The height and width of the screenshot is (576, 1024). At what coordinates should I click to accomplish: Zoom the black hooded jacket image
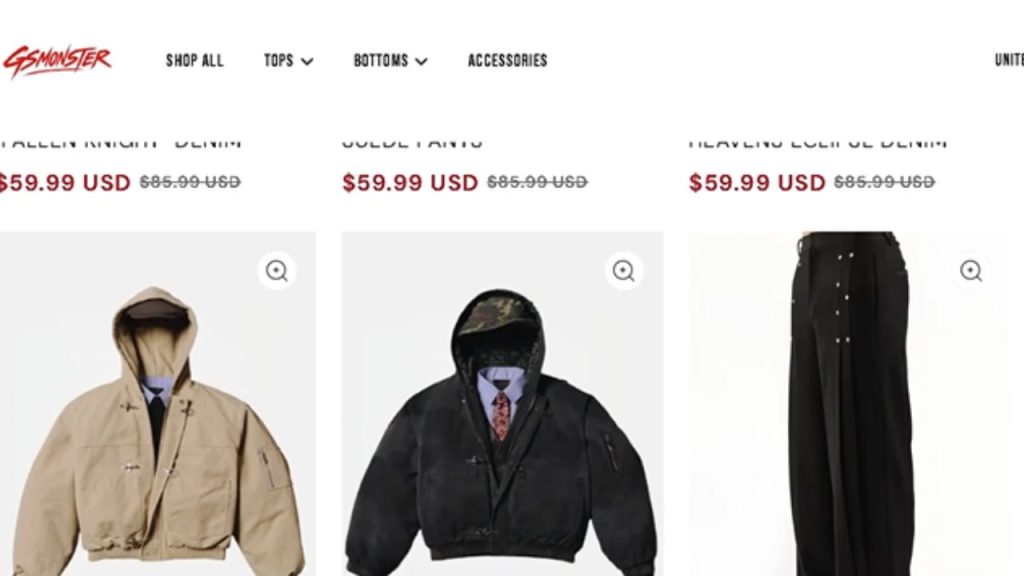[624, 270]
